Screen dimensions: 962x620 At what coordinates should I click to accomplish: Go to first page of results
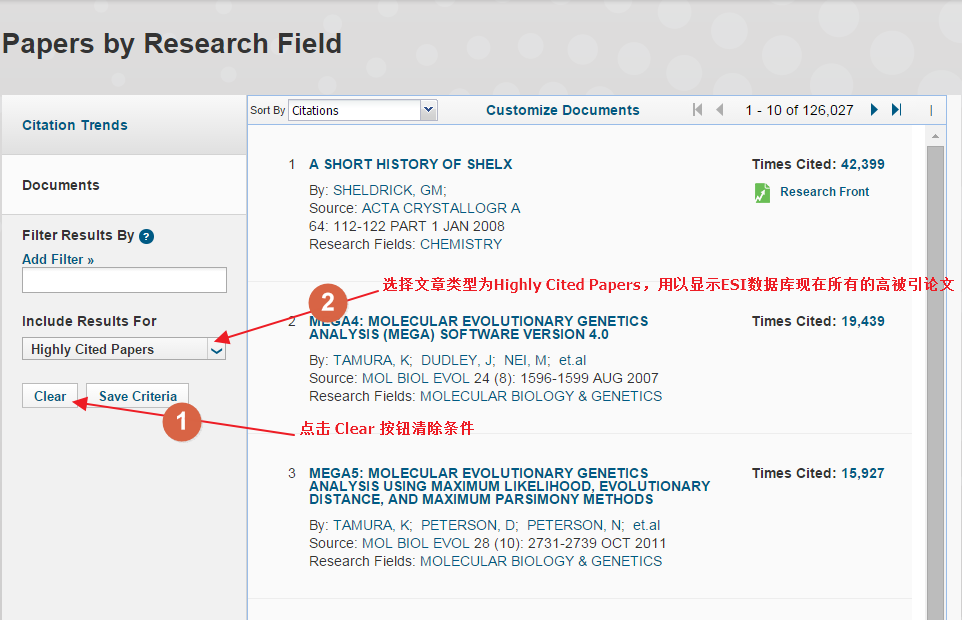tap(697, 110)
